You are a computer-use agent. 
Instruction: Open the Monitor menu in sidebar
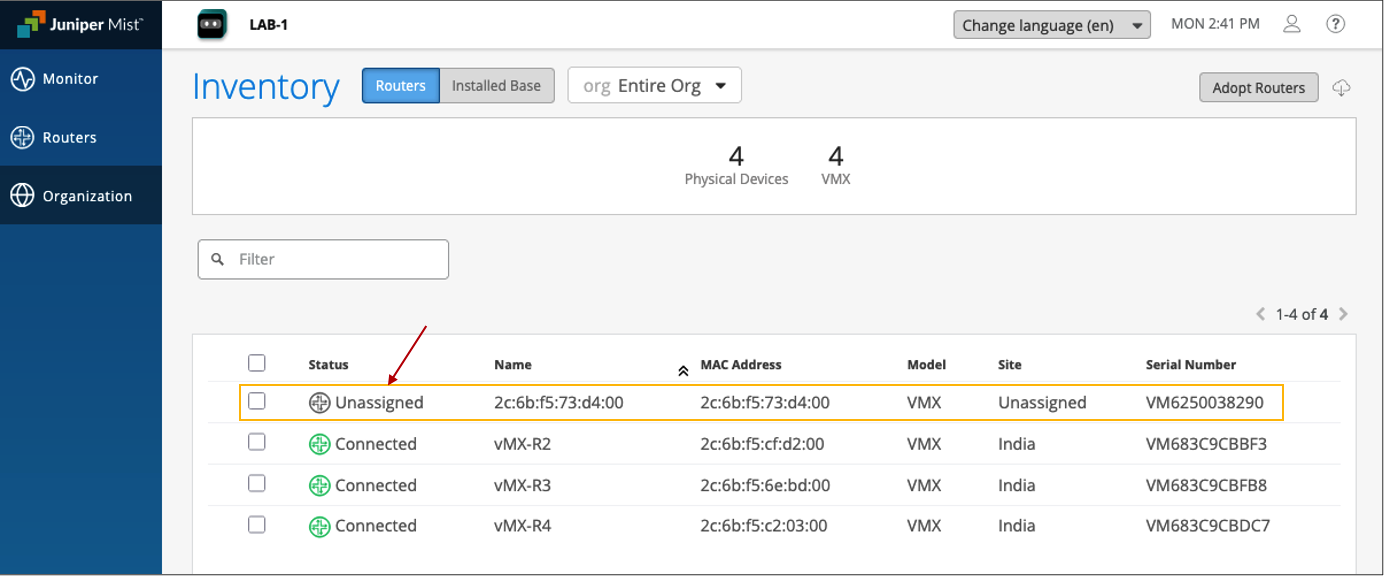pyautogui.click(x=70, y=79)
